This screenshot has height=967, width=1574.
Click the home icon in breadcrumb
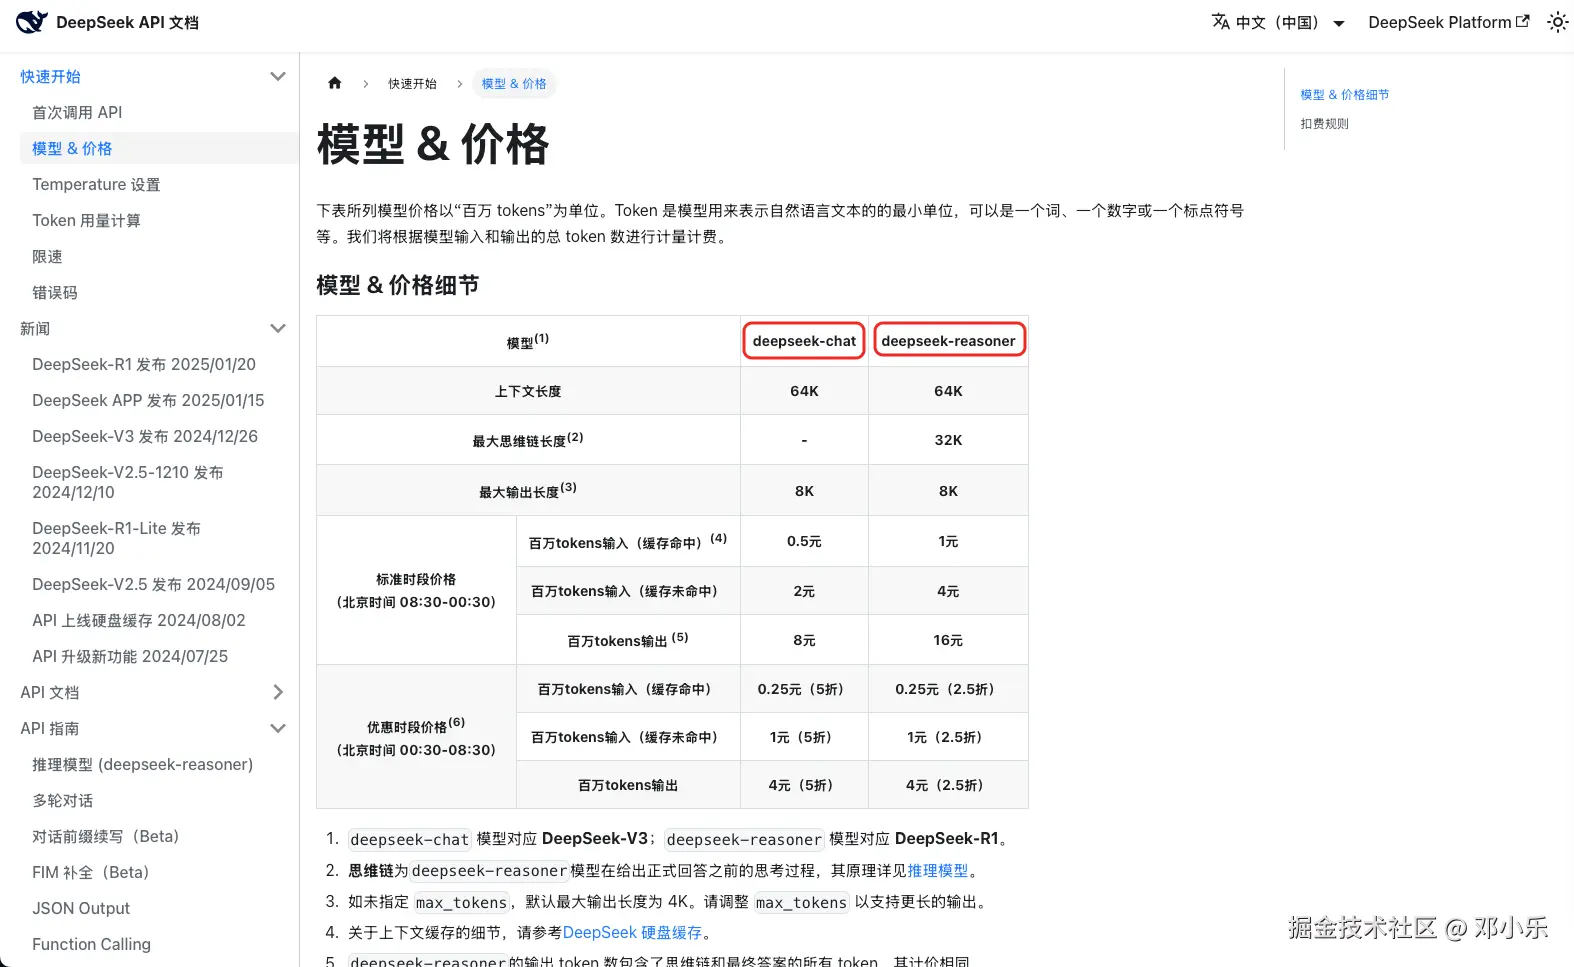click(335, 83)
